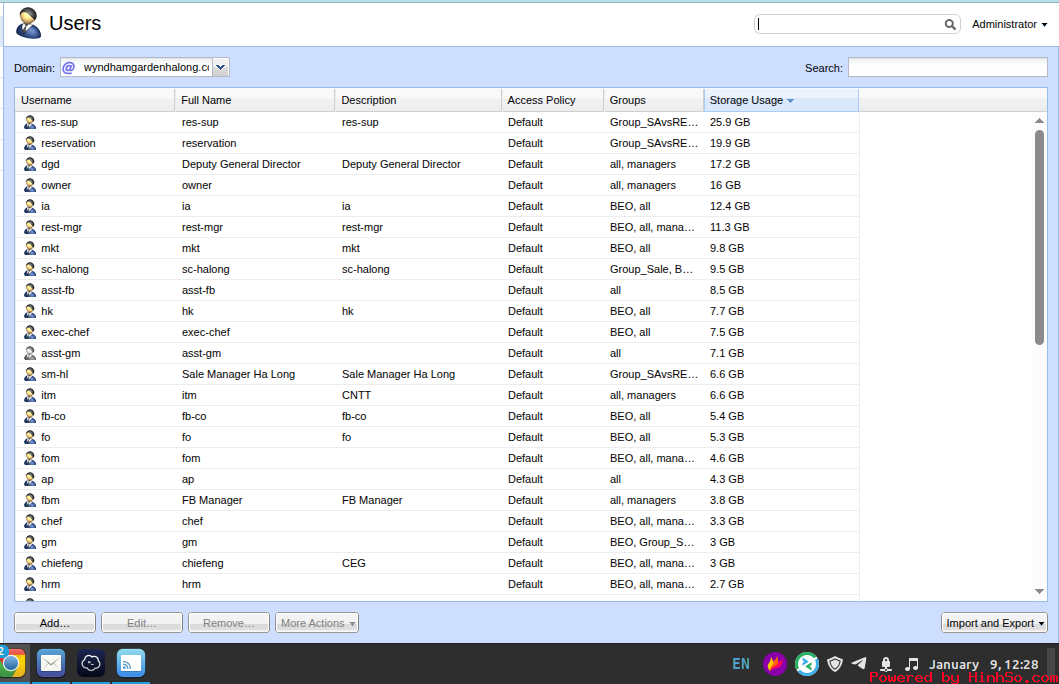This screenshot has width=1059, height=684.
Task: Click the magnifier icon in top search box
Action: [x=950, y=24]
